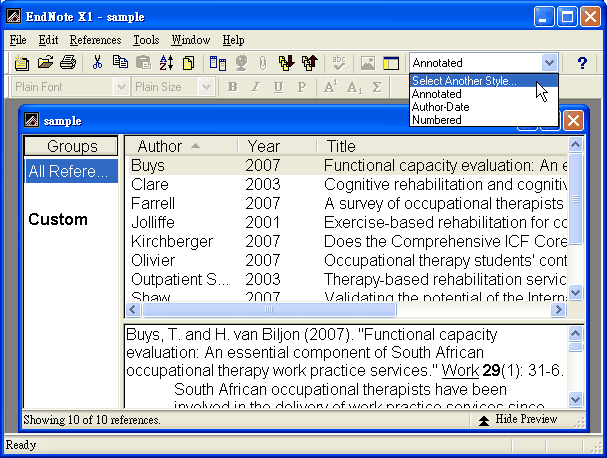Image resolution: width=607 pixels, height=458 pixels.
Task: Click the Annotated style dropdown arrow
Action: coord(549,62)
